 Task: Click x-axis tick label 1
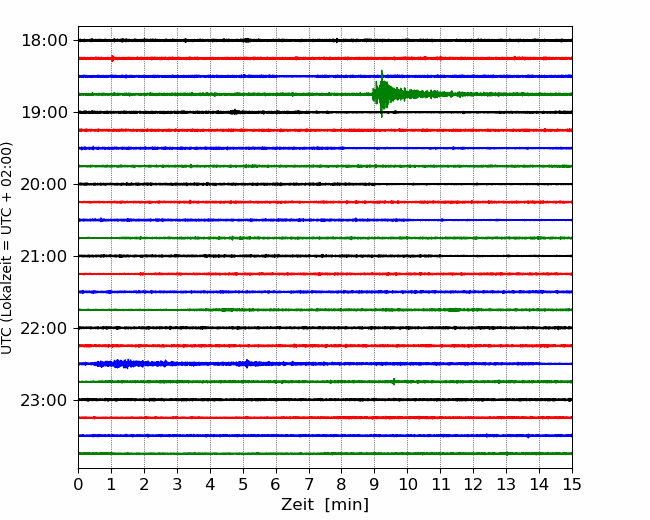coord(111,484)
